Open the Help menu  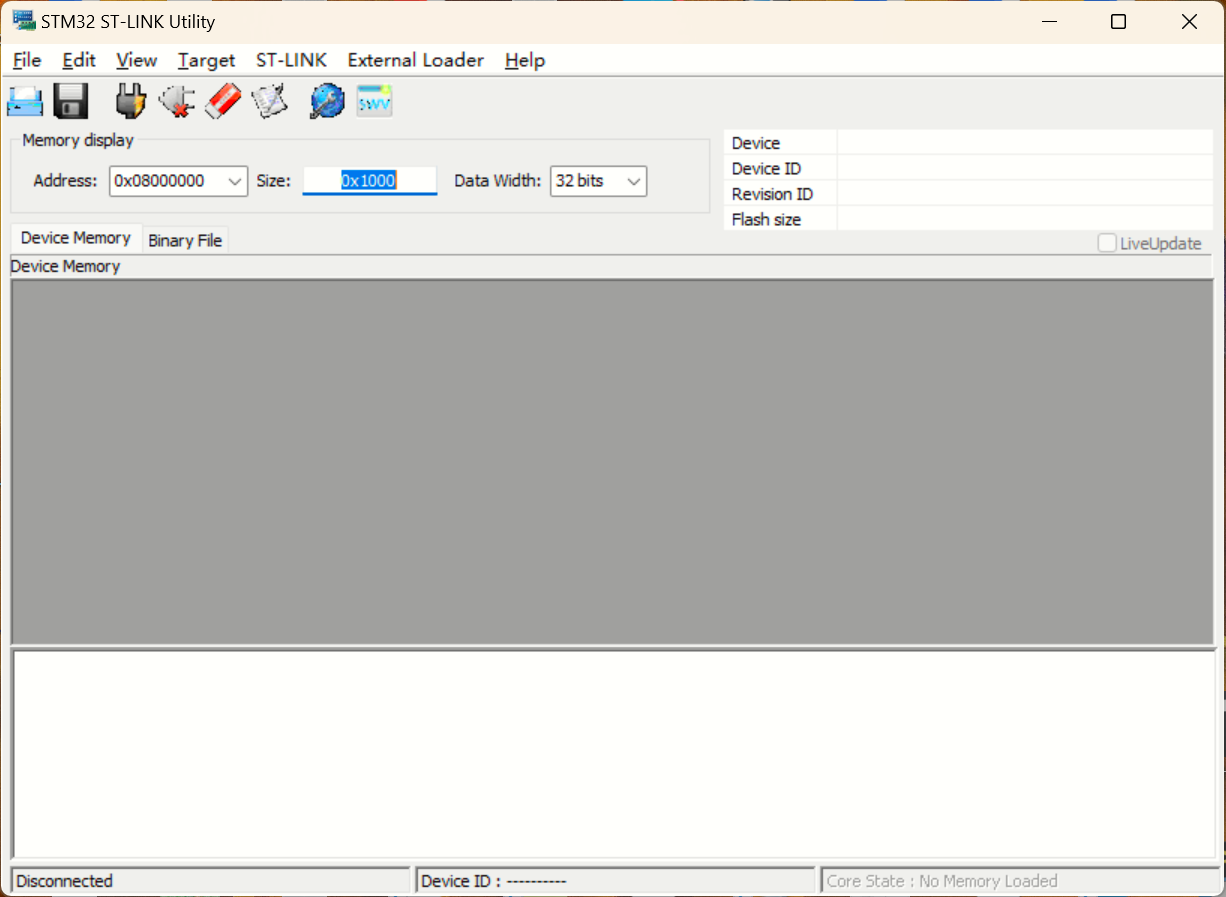click(x=525, y=60)
